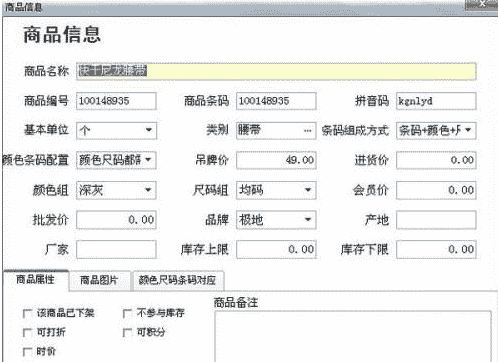
Task: Expand the 品牌 dropdown showing 极地
Action: [308, 219]
